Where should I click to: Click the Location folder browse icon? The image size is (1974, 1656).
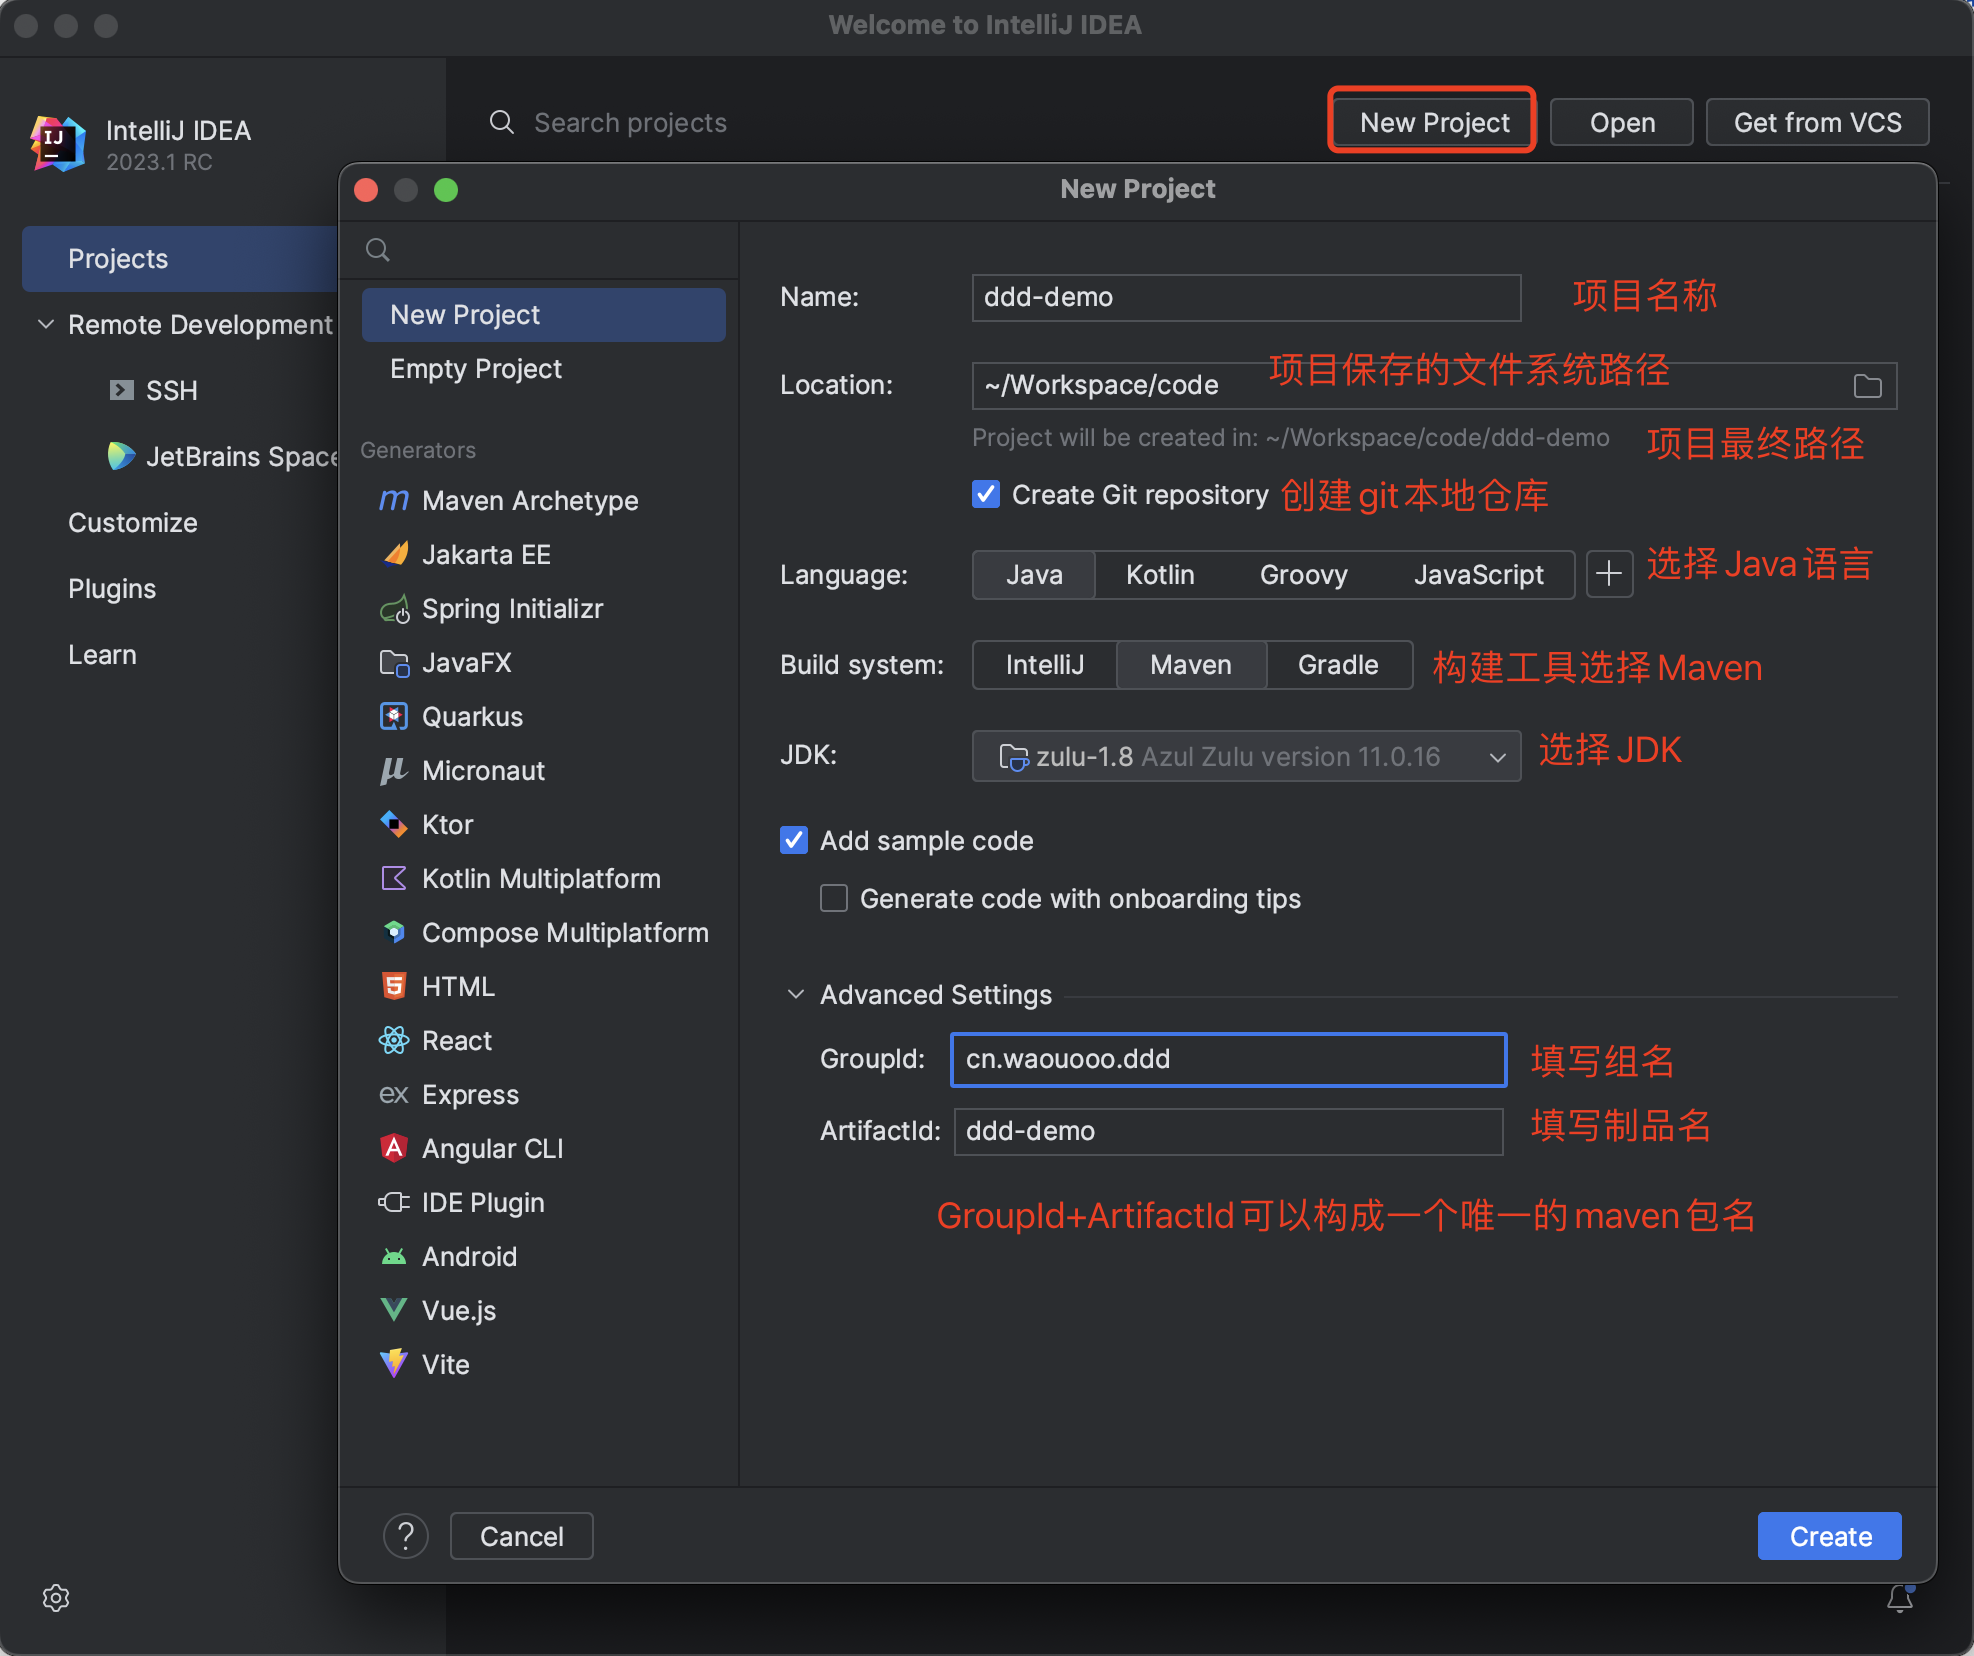(1867, 386)
